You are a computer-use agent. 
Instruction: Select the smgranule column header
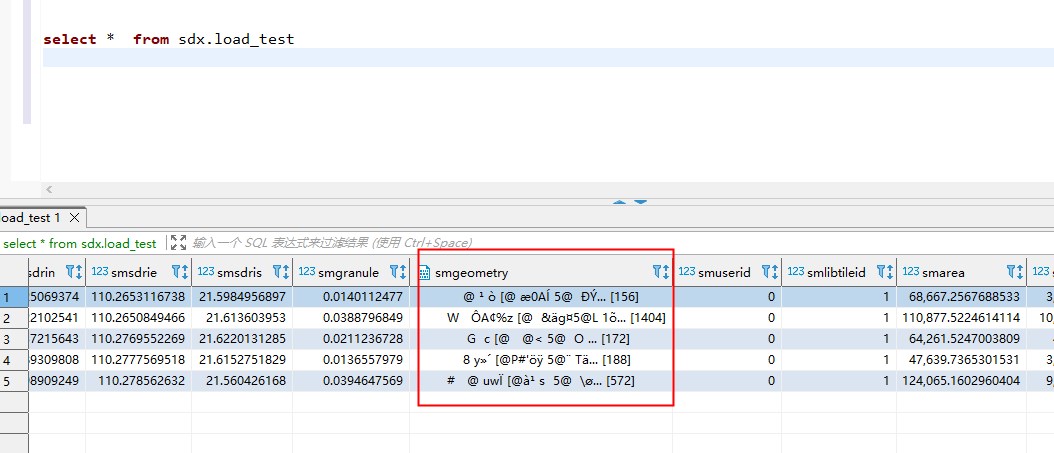coord(351,272)
